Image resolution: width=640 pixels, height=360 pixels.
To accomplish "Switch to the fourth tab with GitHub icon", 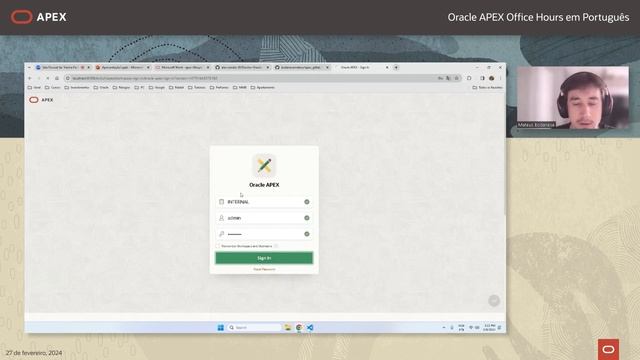I will tap(242, 67).
